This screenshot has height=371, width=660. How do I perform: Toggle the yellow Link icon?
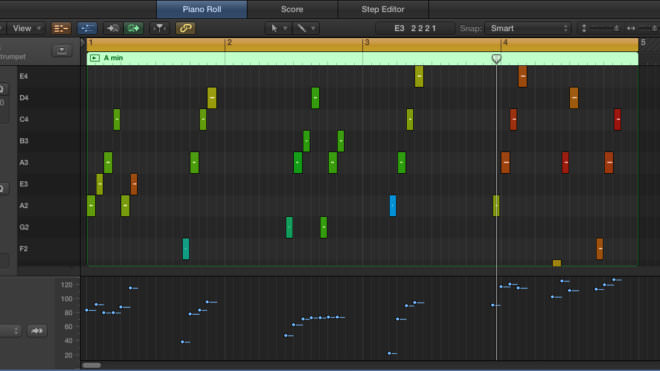185,28
